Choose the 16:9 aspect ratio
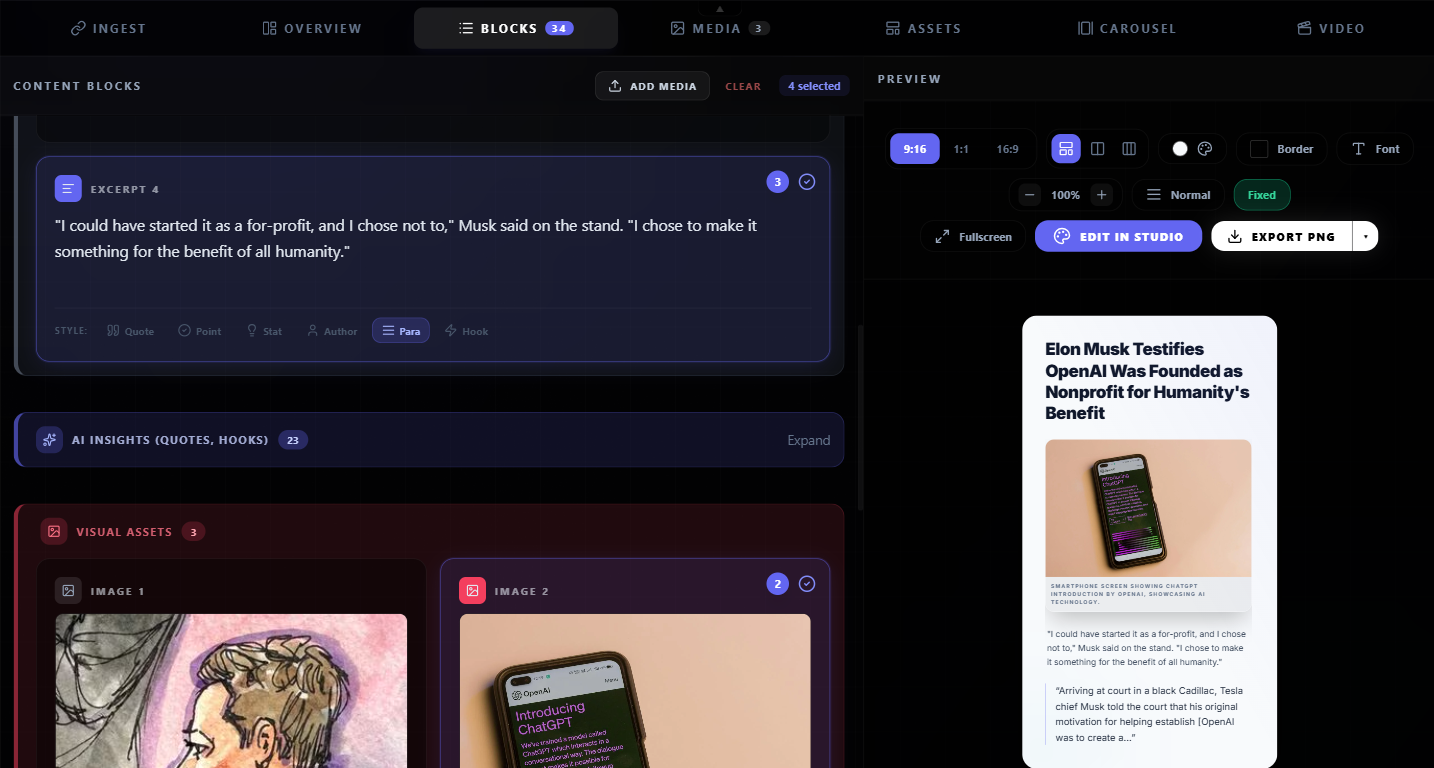The image size is (1434, 768). (1007, 149)
